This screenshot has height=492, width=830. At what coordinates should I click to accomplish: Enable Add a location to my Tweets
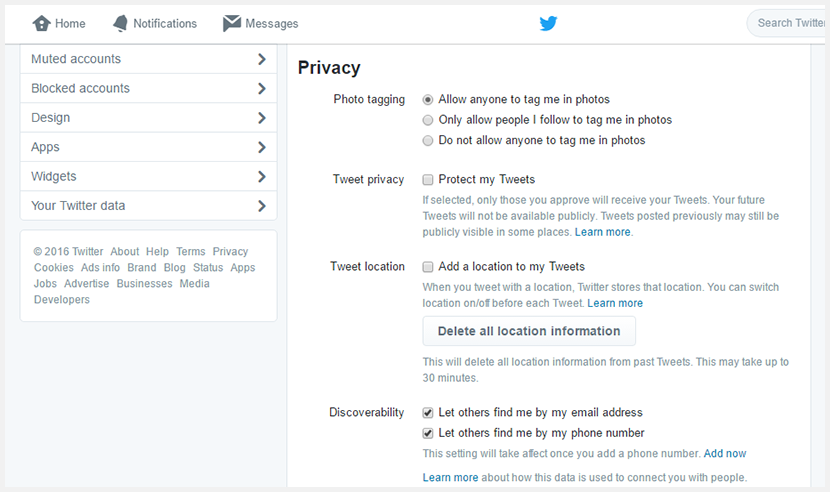[428, 267]
